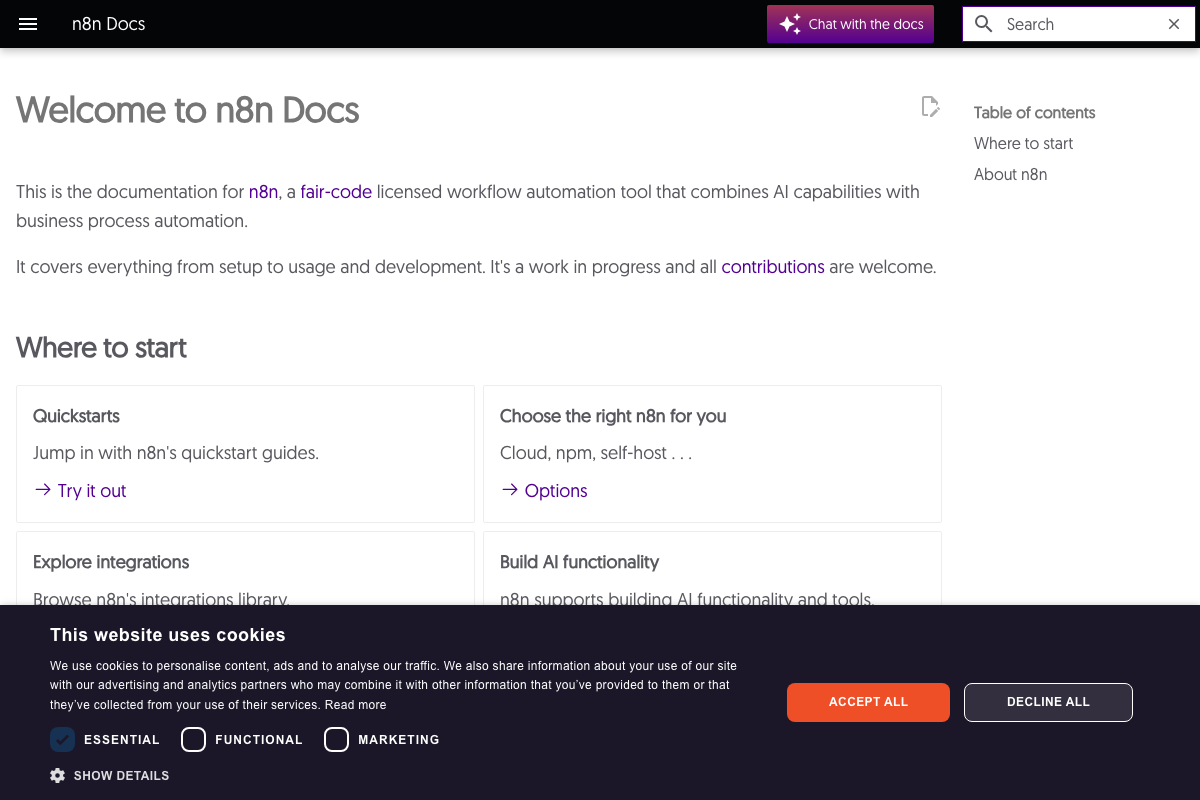Screen dimensions: 1200x800
Task: Click the edit this page icon
Action: point(930,107)
